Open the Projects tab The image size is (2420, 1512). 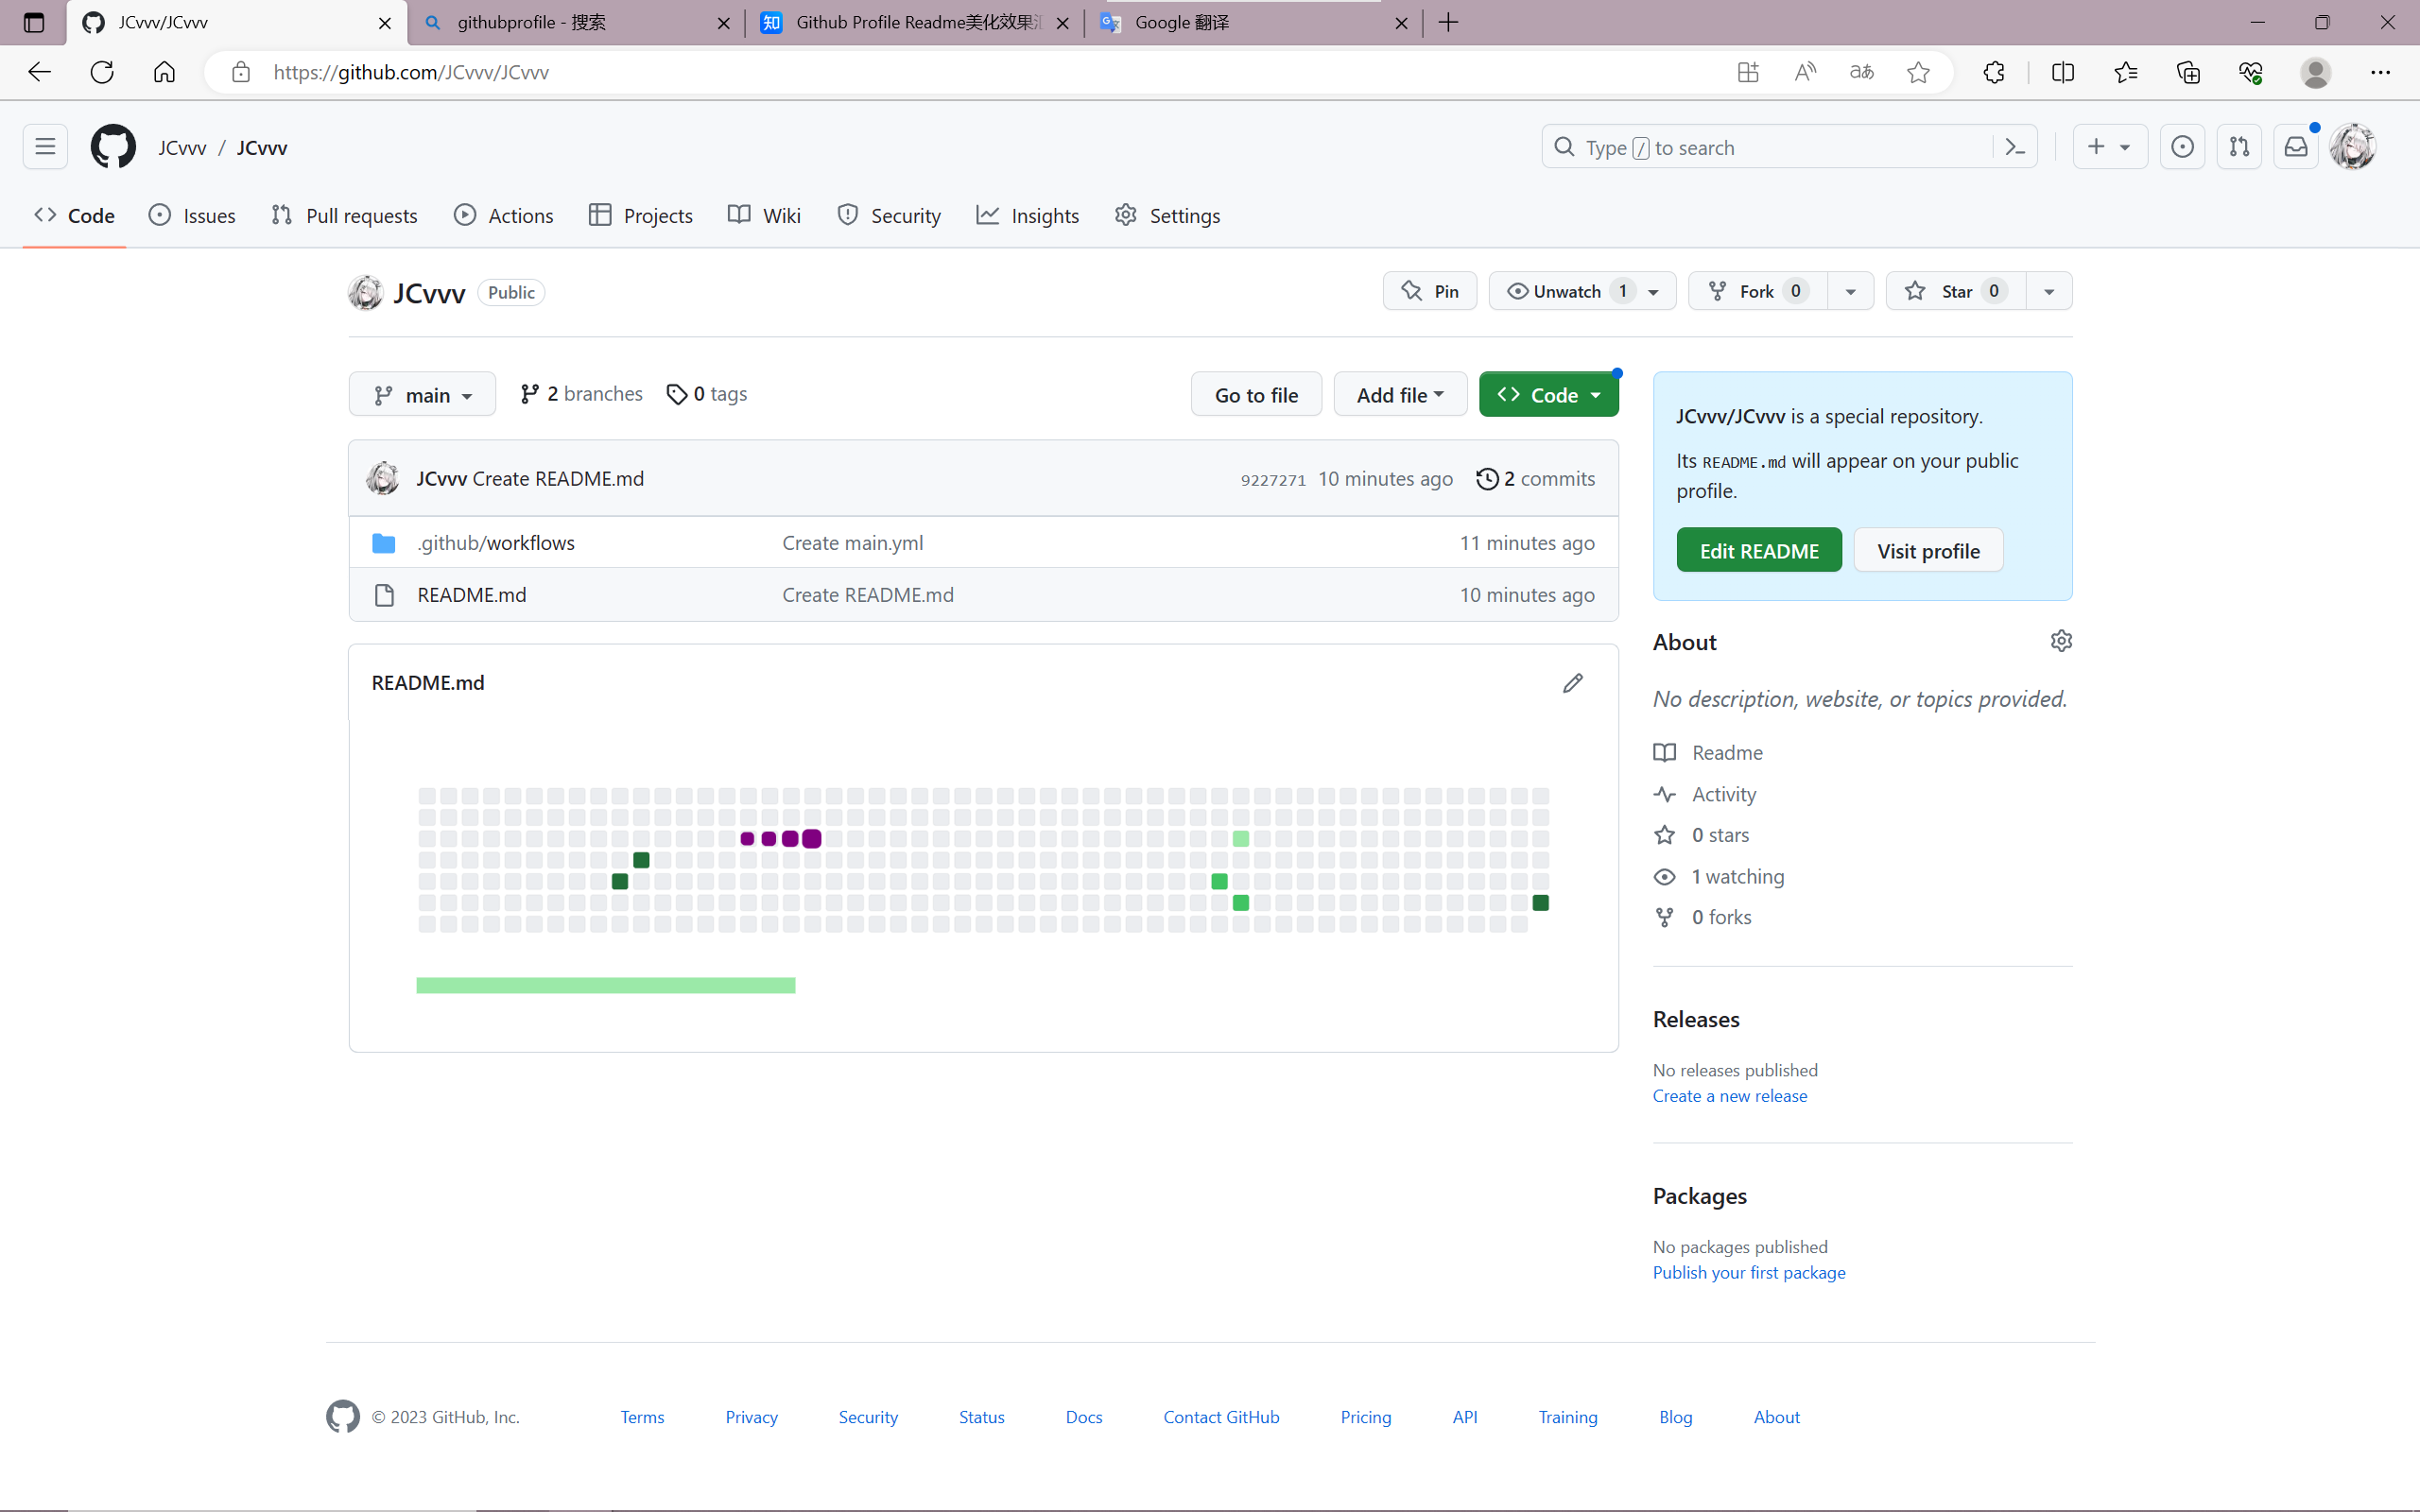pyautogui.click(x=641, y=215)
